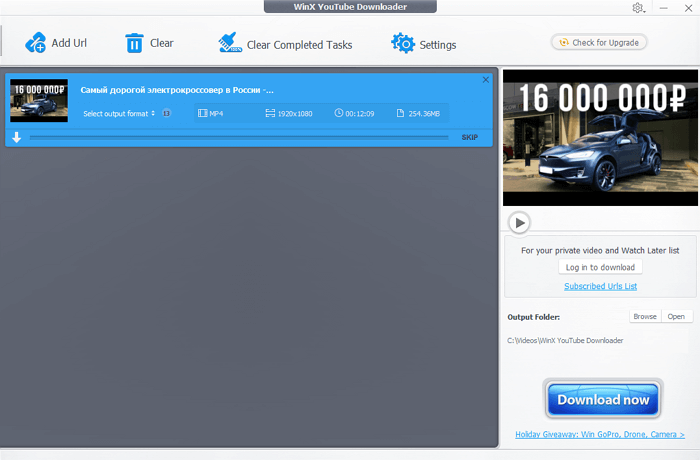
Task: Click the download arrow icon on the task
Action: pyautogui.click(x=17, y=137)
